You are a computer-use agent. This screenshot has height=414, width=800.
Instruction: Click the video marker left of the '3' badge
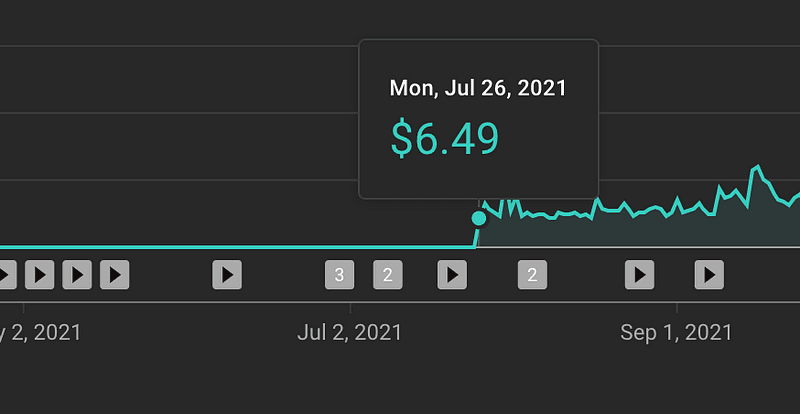click(x=227, y=275)
